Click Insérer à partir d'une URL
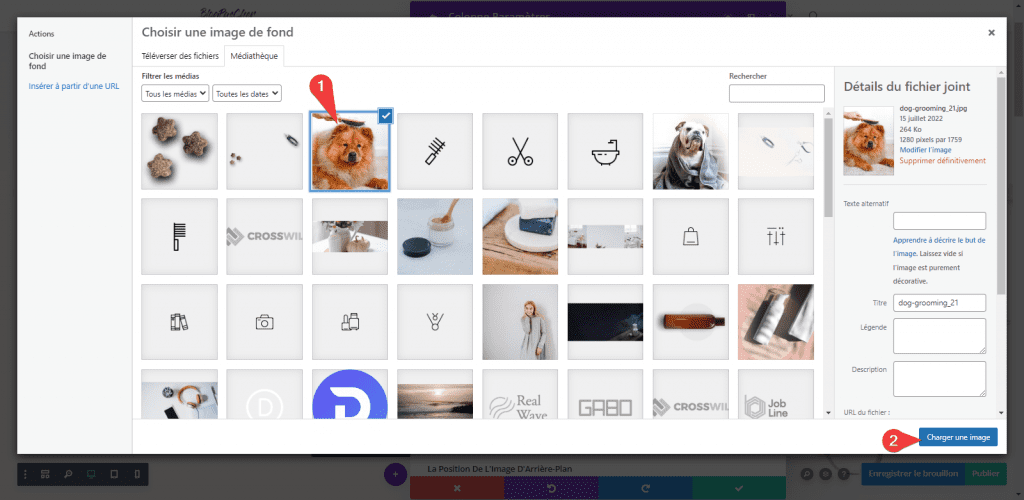 coord(74,86)
